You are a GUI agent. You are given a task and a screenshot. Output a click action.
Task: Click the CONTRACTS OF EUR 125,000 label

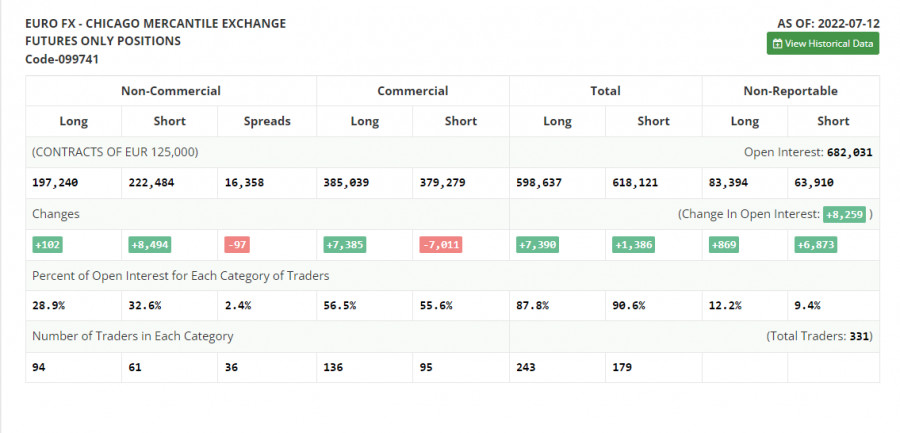tap(115, 152)
